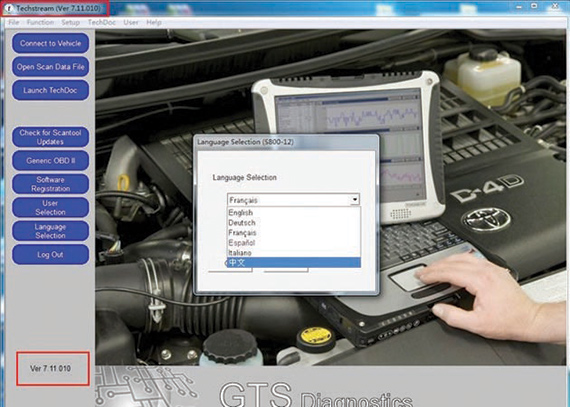Select the highlighted 中文 language option
This screenshot has height=407, width=570.
[294, 262]
